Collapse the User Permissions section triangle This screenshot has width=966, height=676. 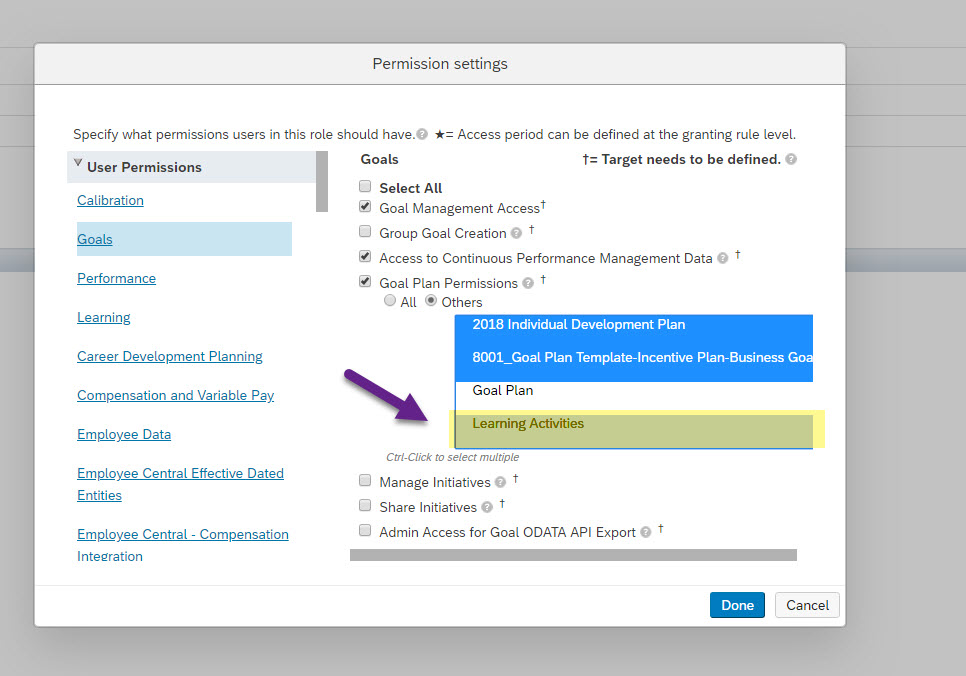click(78, 163)
